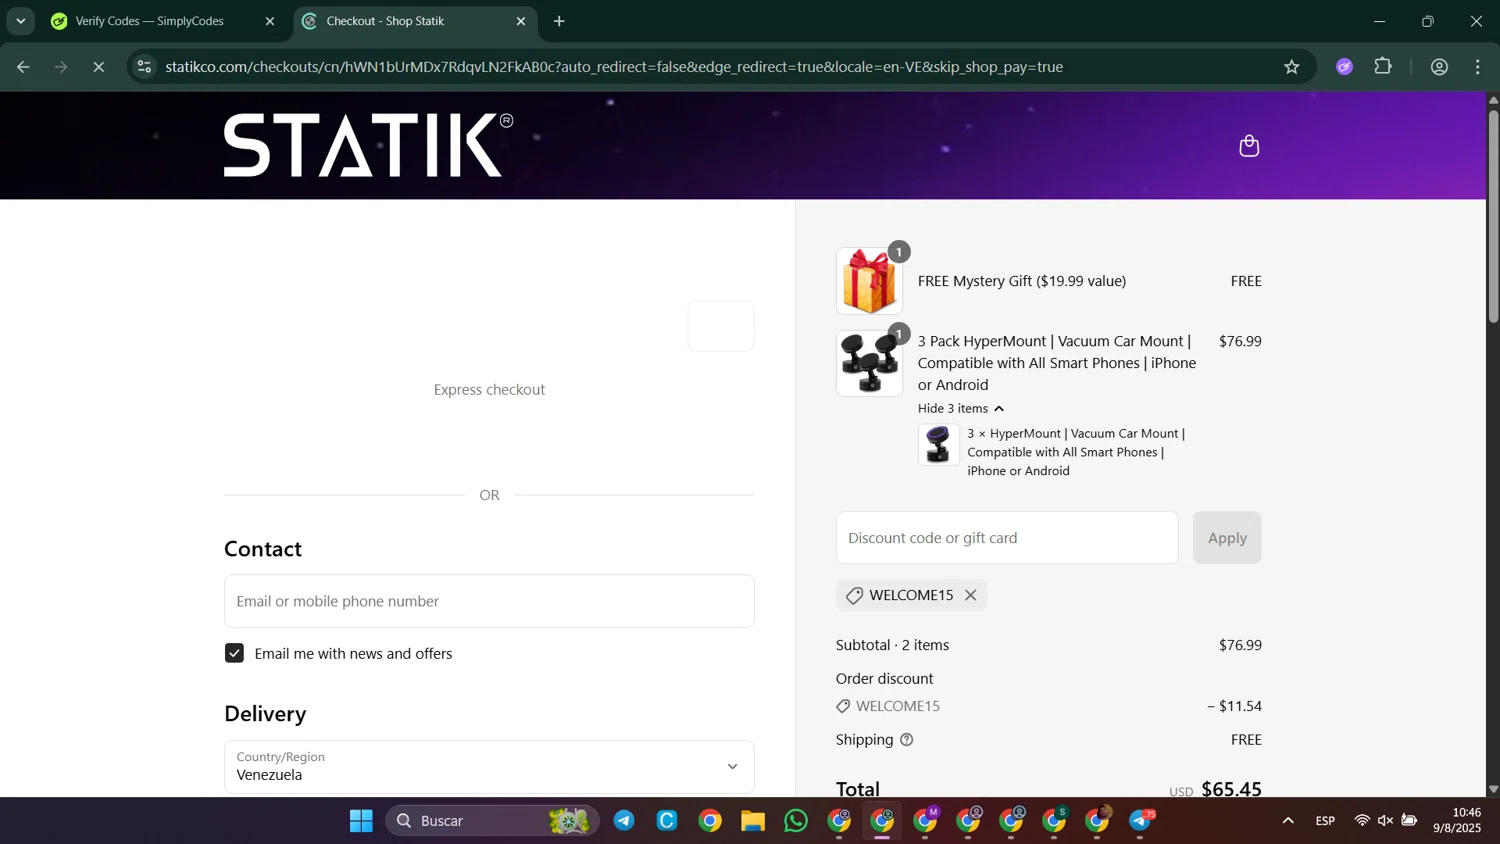
Task: Open Telegram next to the search box
Action: click(x=624, y=821)
